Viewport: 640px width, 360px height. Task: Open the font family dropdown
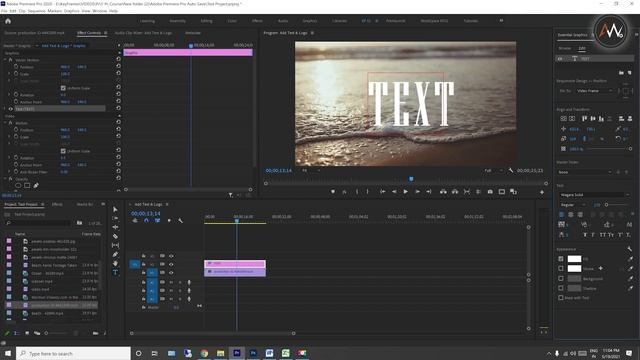(594, 195)
